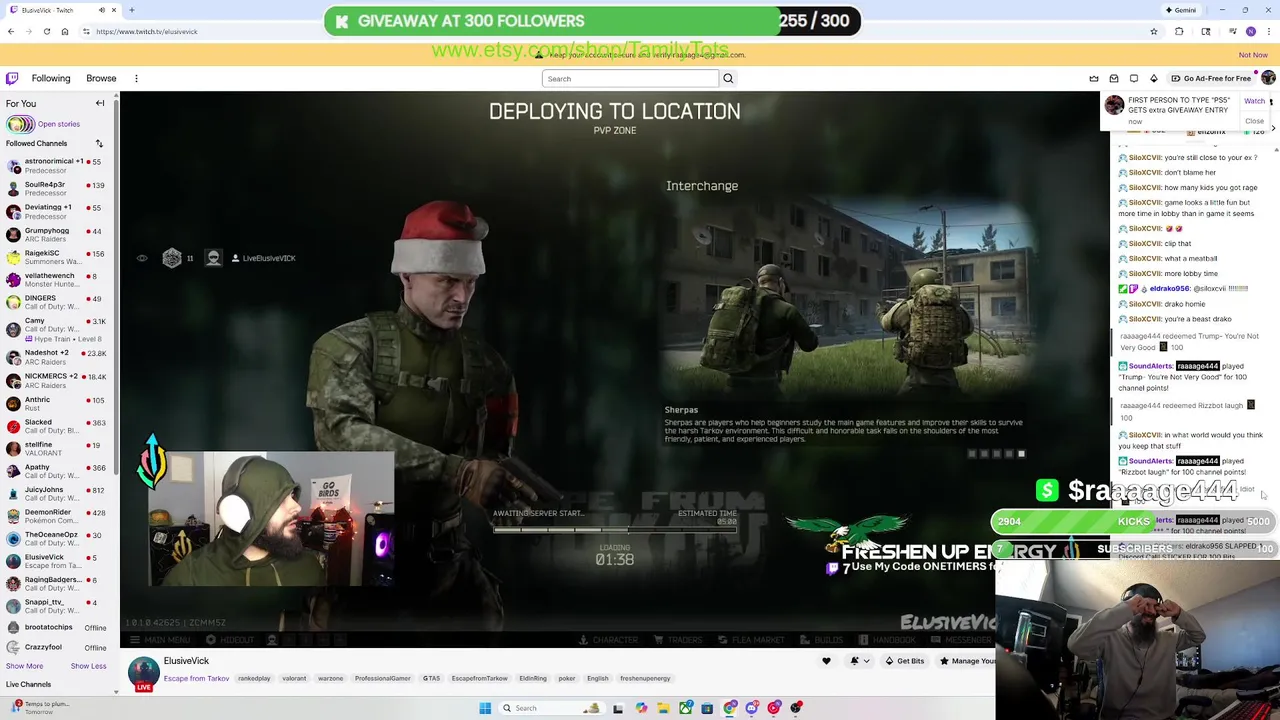This screenshot has height=720, width=1280.
Task: Open Discord from the taskbar
Action: click(751, 708)
